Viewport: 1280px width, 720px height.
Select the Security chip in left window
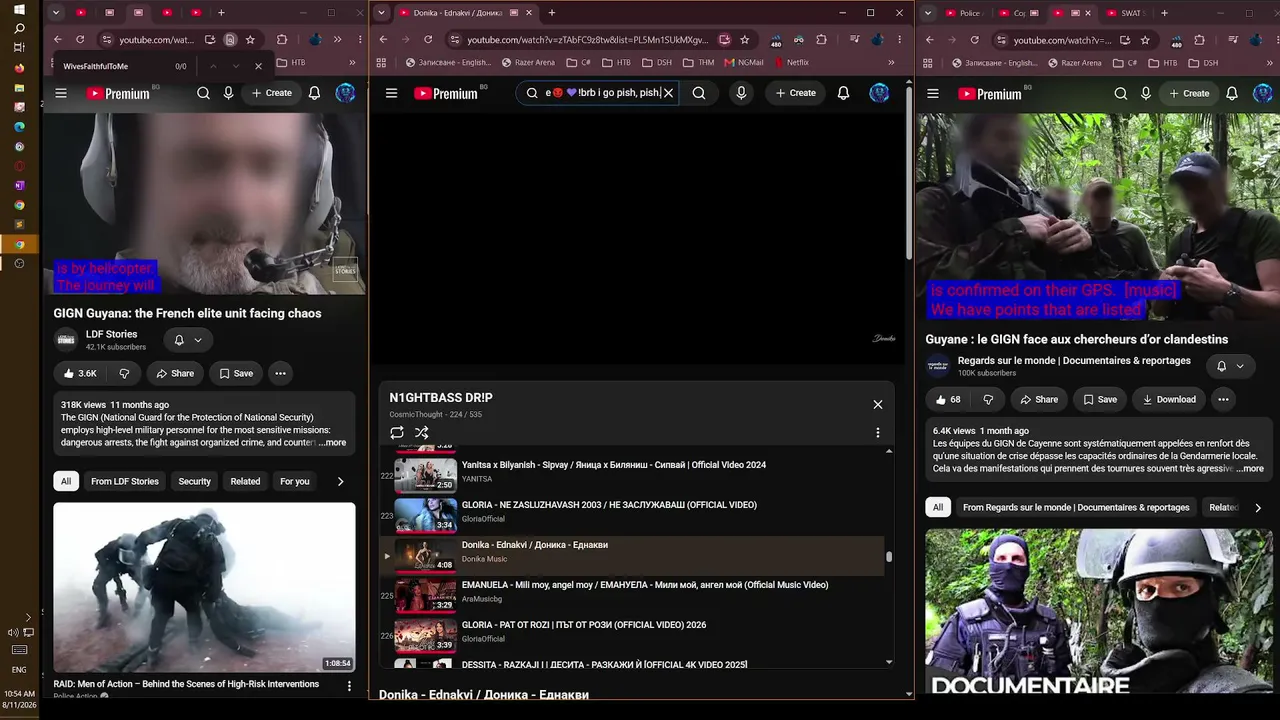click(194, 481)
